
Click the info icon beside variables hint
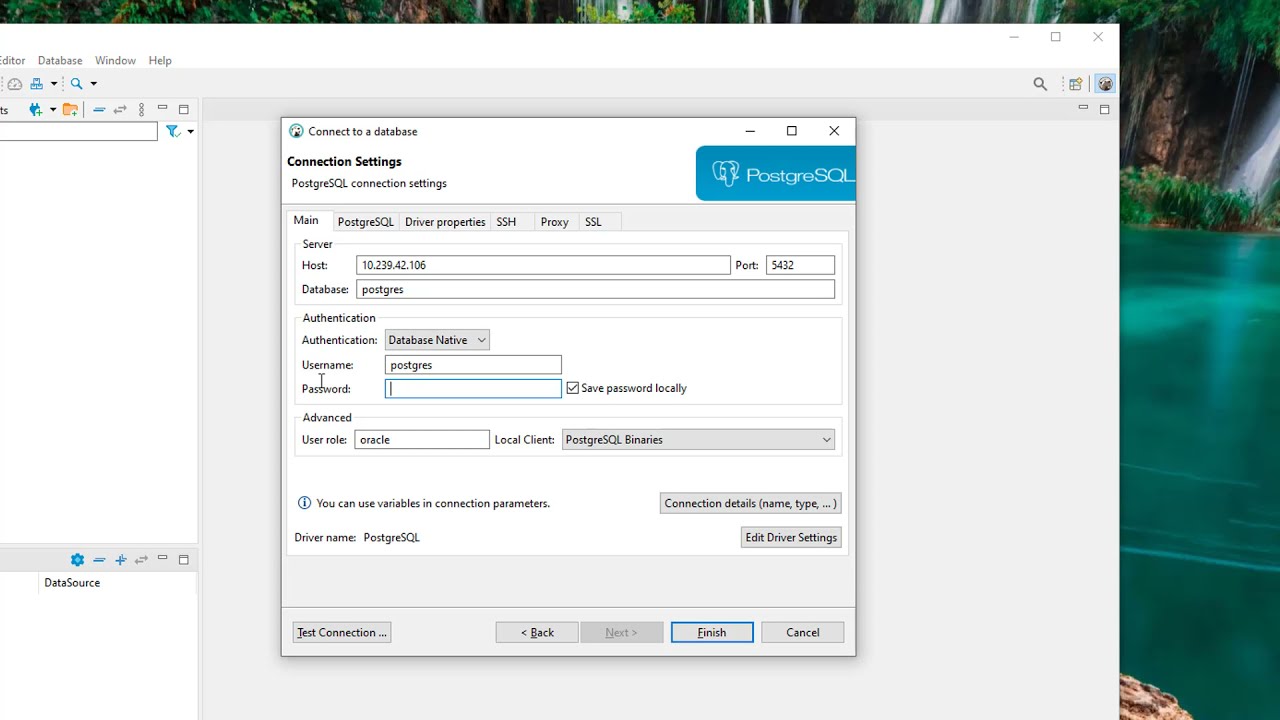tap(304, 503)
